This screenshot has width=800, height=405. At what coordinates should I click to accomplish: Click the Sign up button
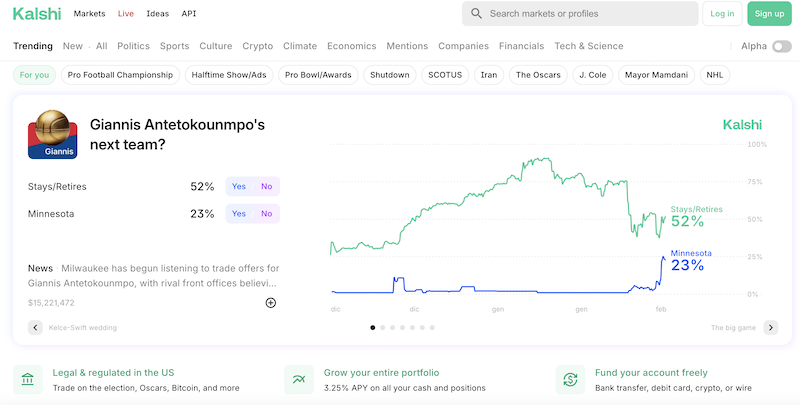coord(769,14)
